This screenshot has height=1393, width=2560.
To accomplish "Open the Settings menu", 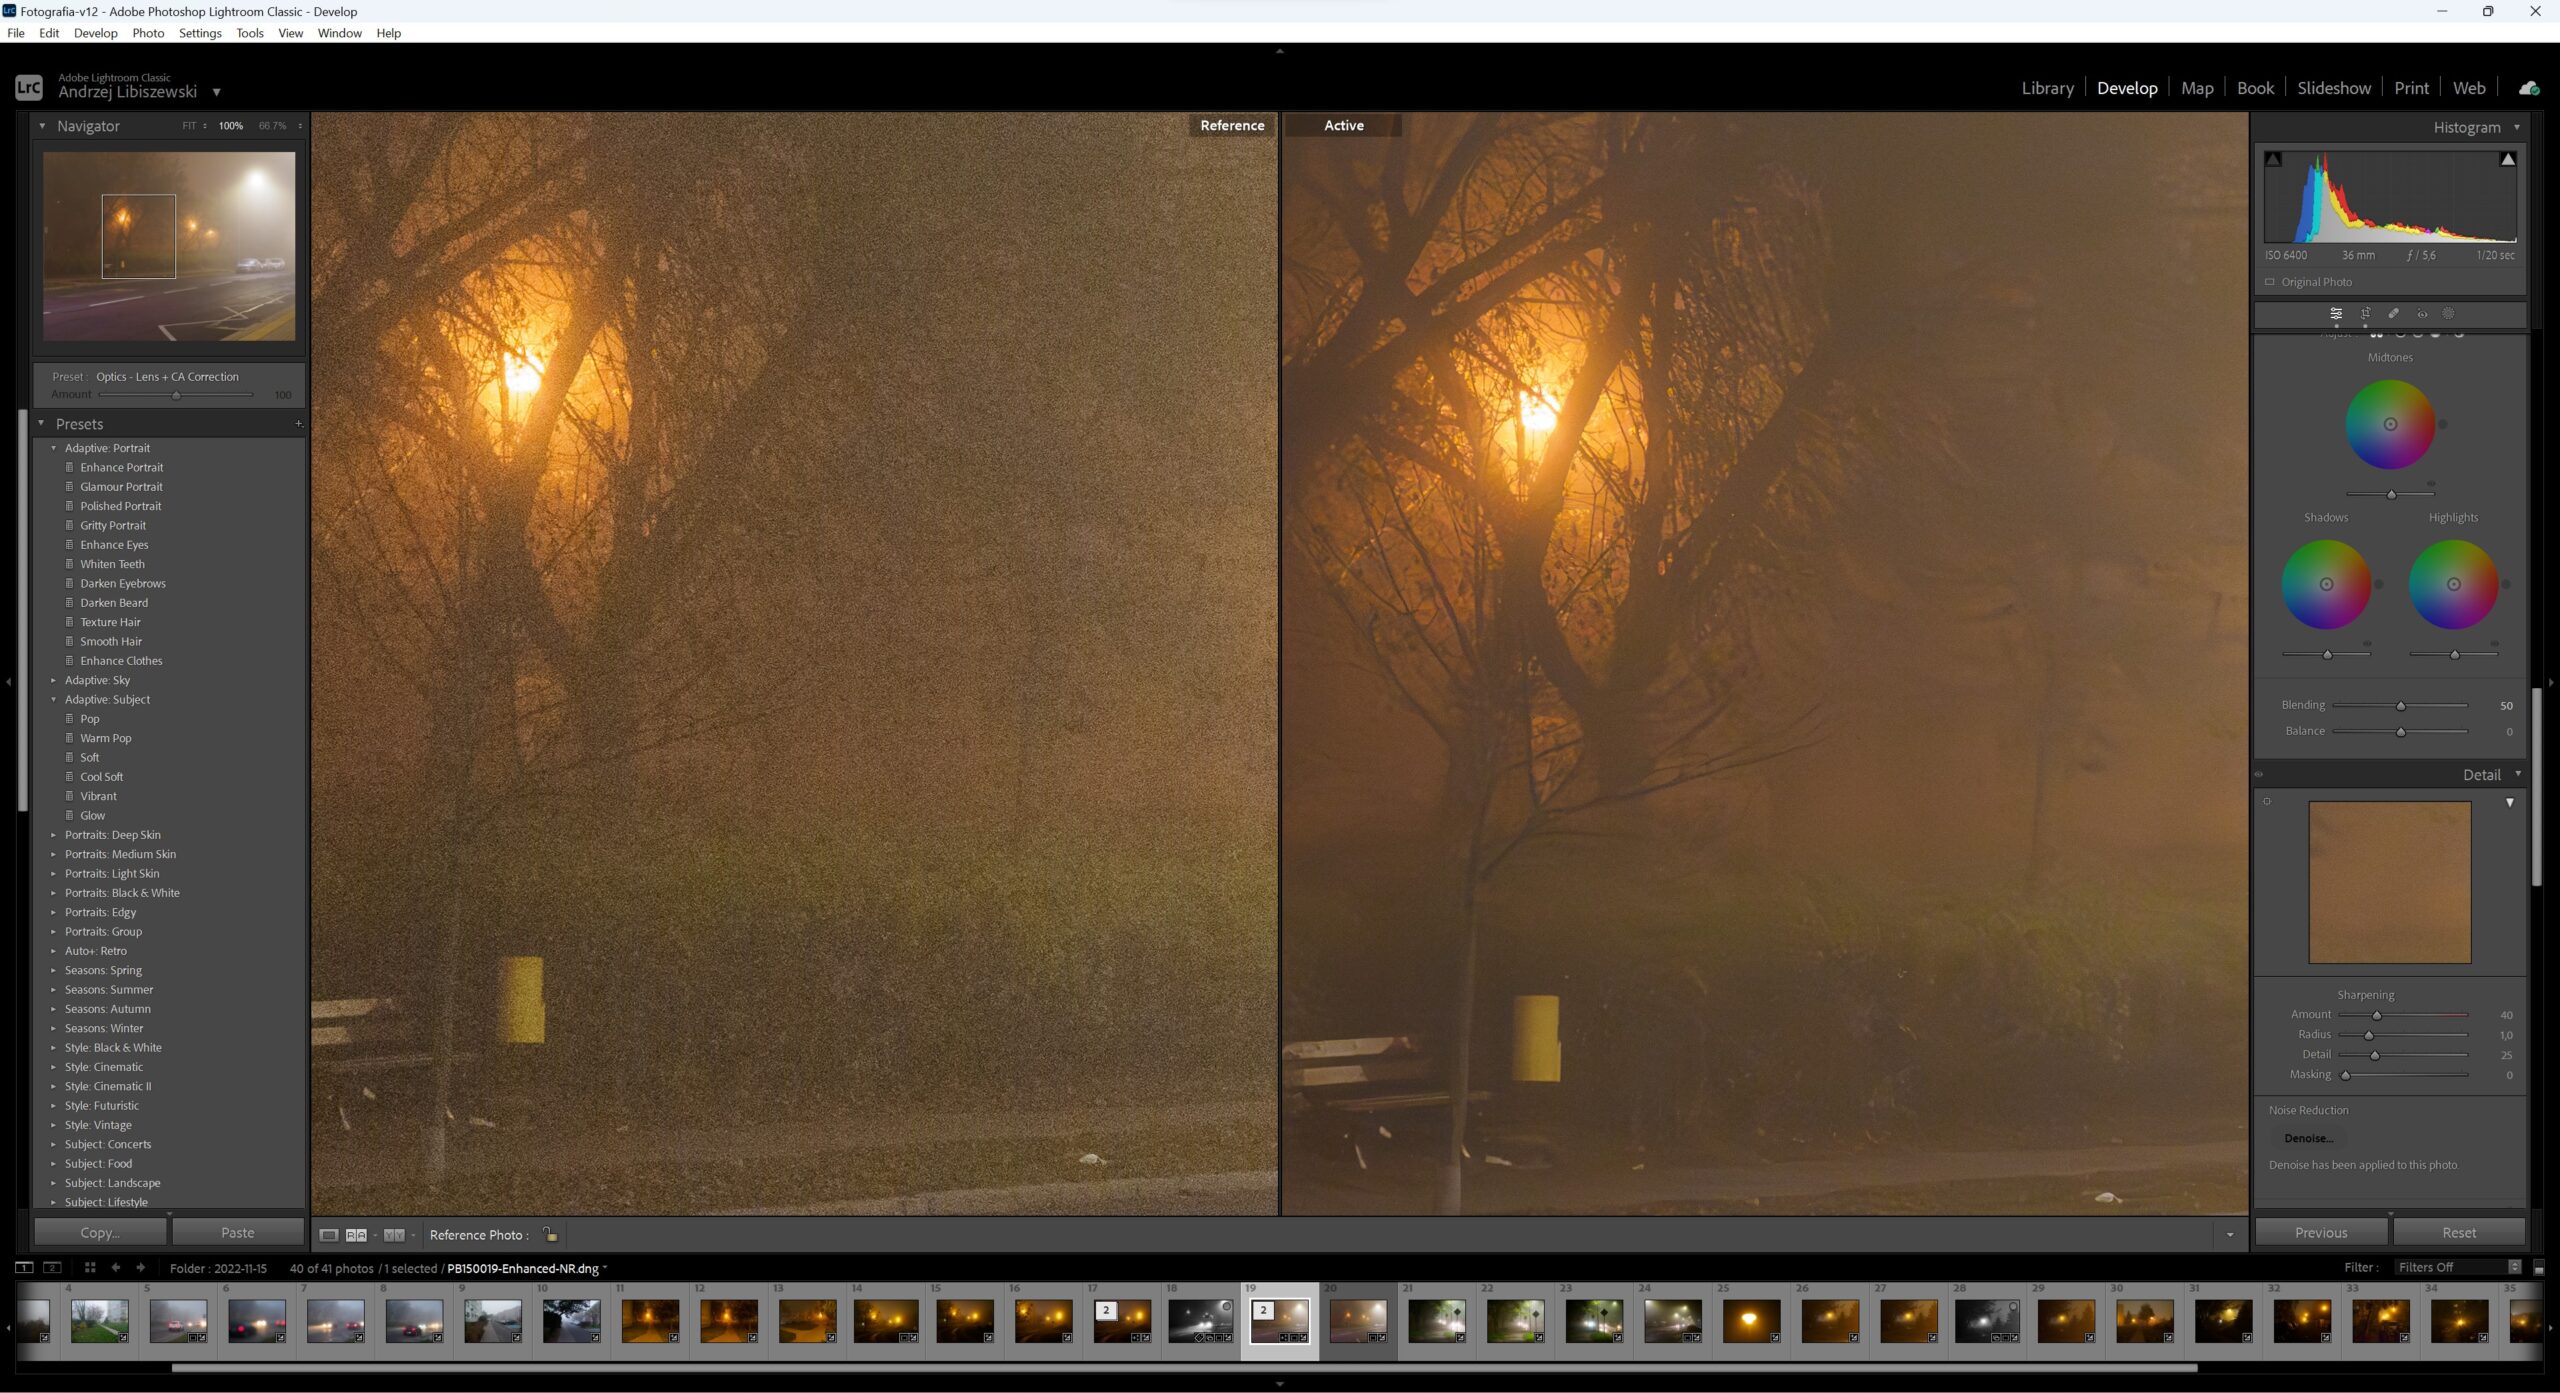I will 200,33.
